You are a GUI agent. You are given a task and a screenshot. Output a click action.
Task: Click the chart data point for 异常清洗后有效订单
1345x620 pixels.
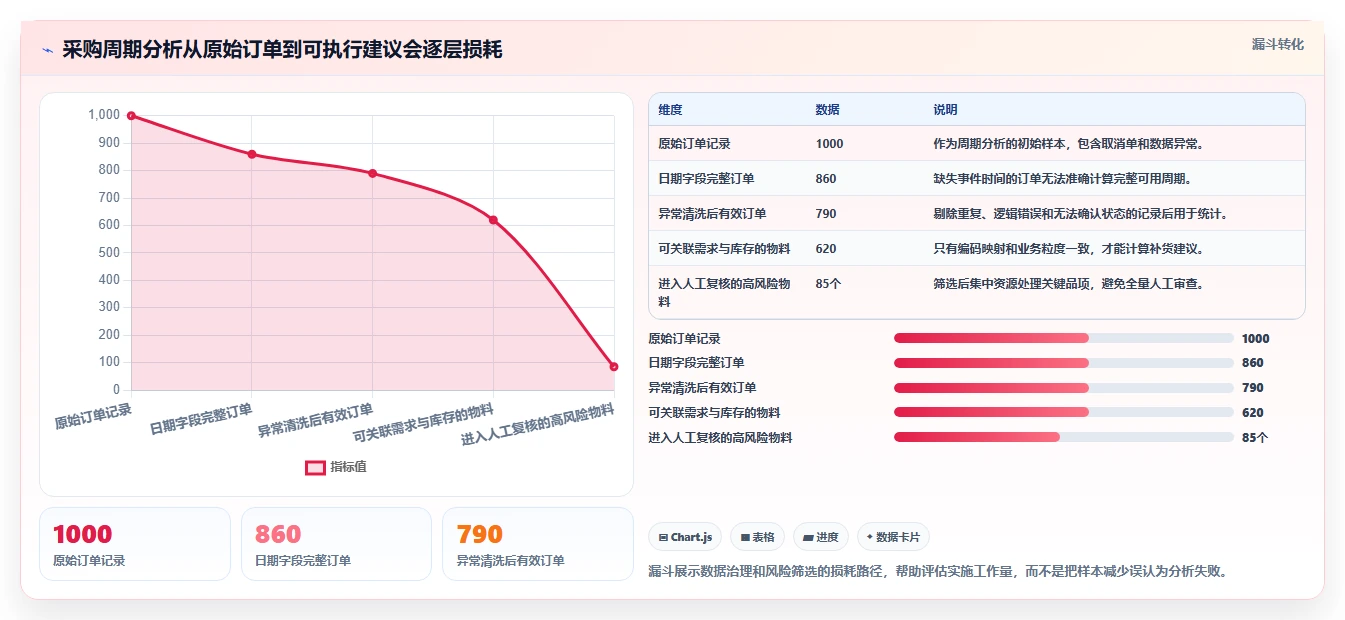pos(372,173)
